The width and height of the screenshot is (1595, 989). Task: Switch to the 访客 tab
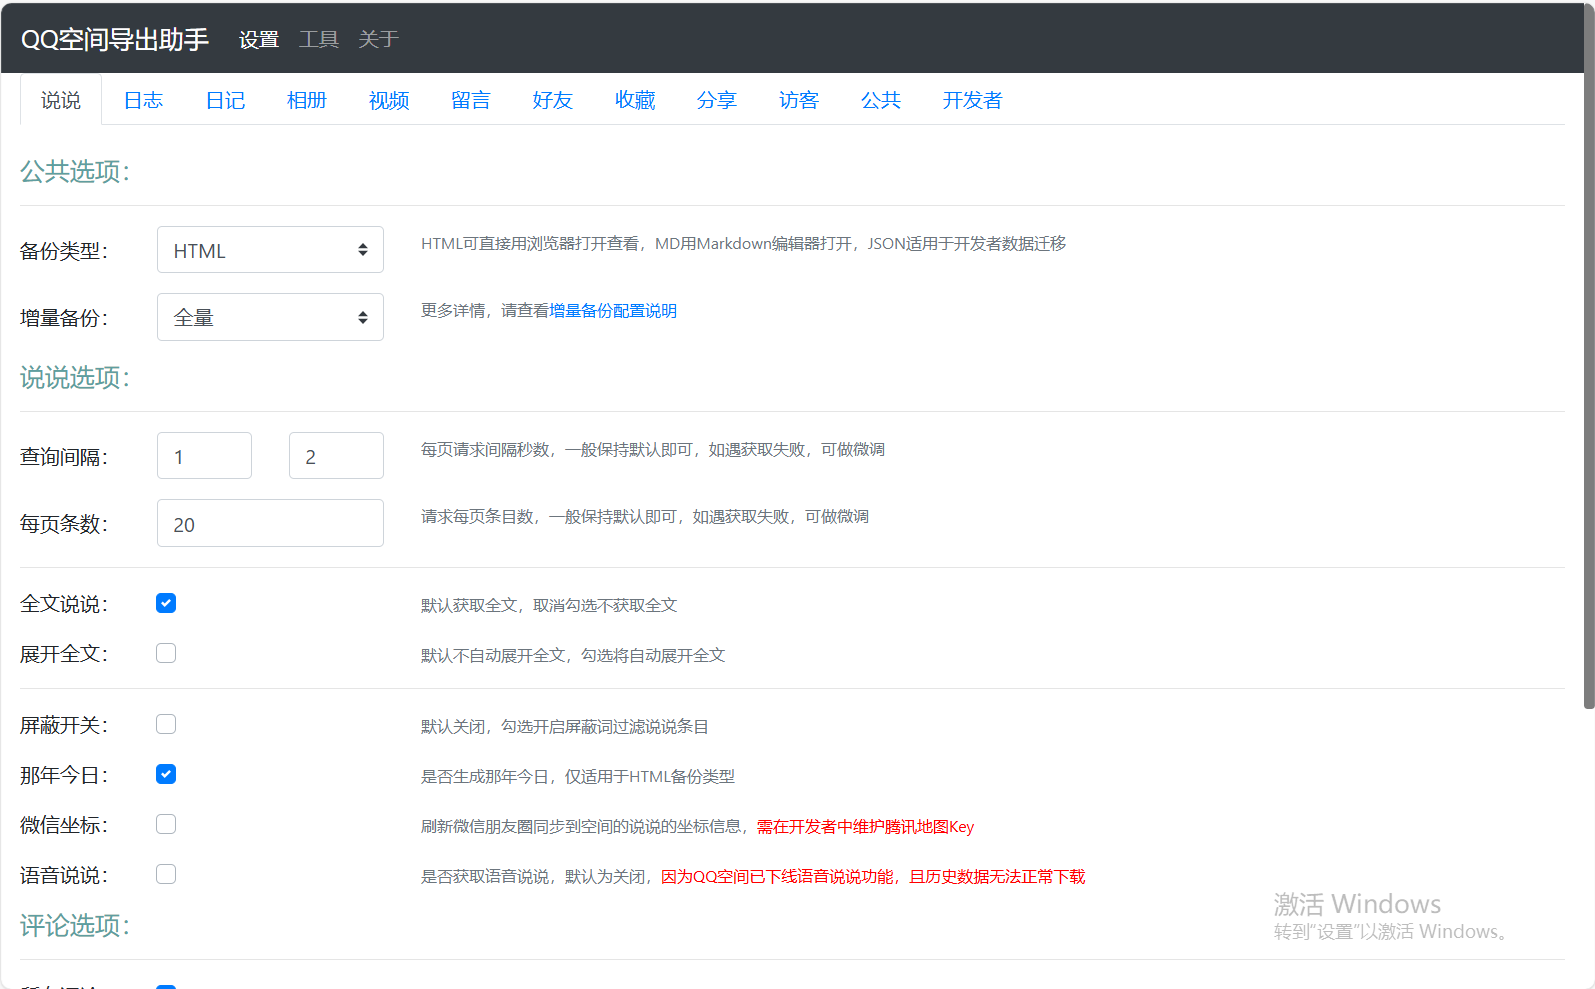point(799,100)
